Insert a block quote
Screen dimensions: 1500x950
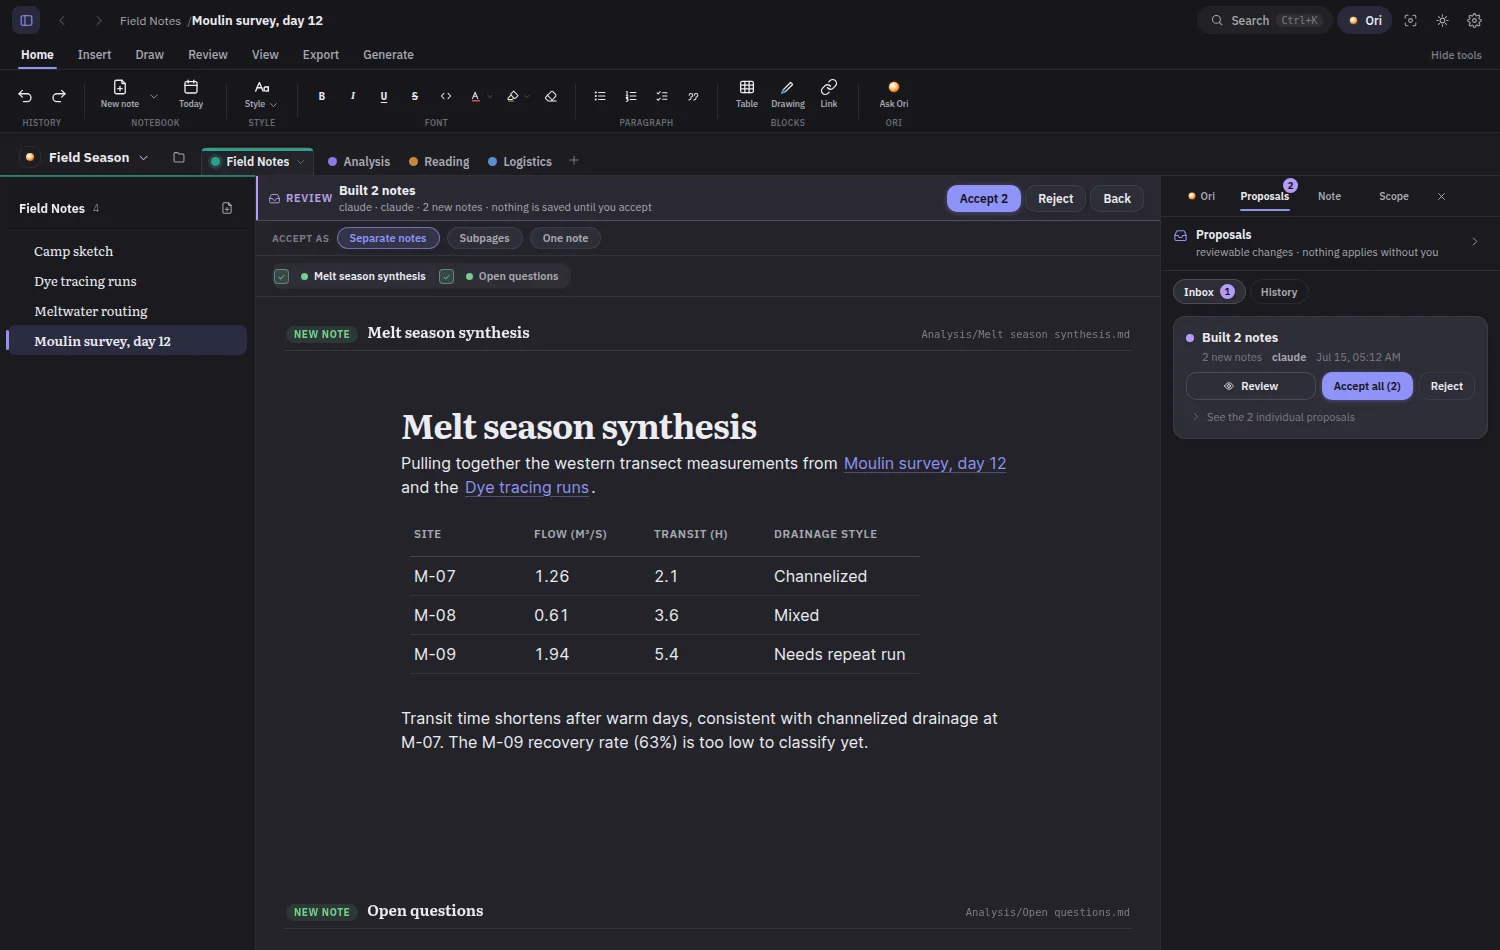tap(693, 96)
